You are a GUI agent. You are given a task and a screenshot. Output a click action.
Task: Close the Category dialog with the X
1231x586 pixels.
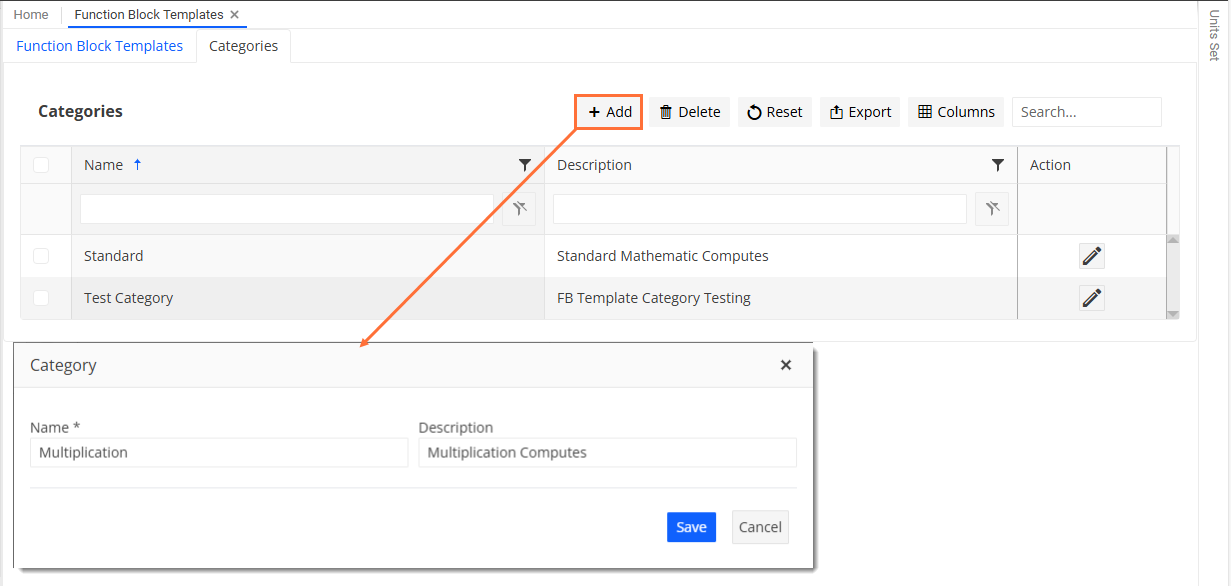[786, 365]
